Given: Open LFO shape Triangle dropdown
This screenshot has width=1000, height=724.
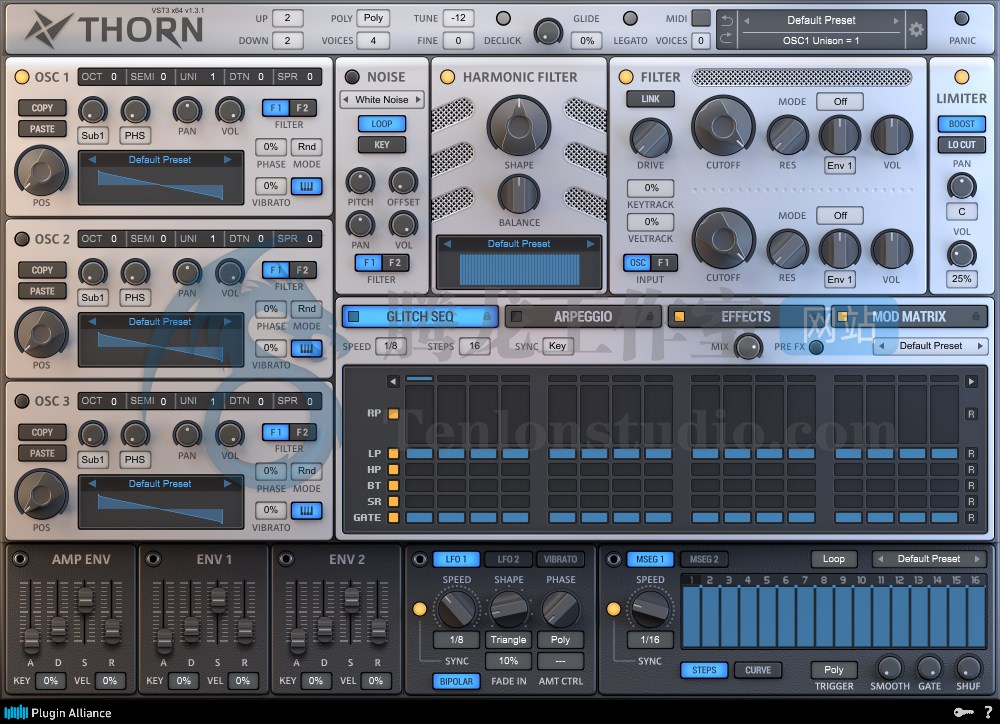Looking at the screenshot, I should pyautogui.click(x=508, y=640).
